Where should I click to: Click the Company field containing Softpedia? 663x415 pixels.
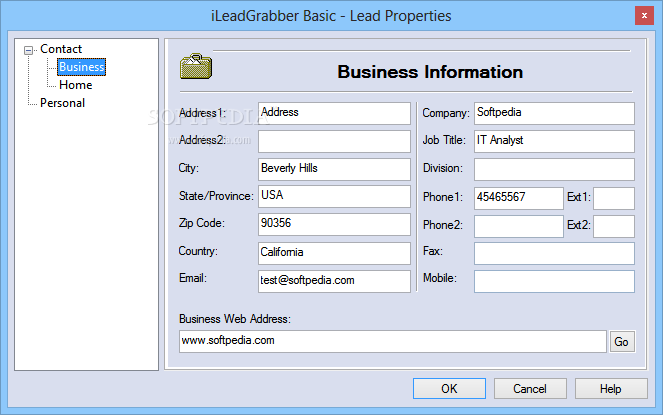(554, 113)
